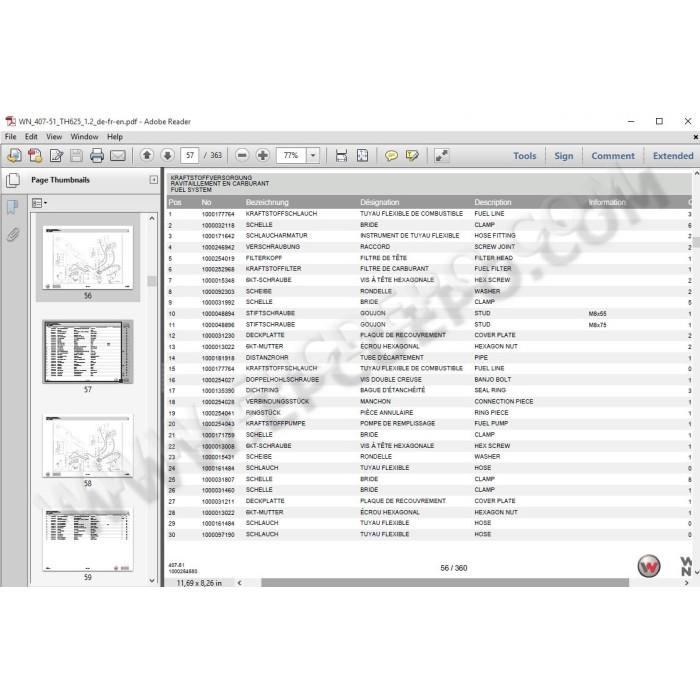The image size is (700, 700).
Task: Open the Comment pane
Action: (613, 156)
